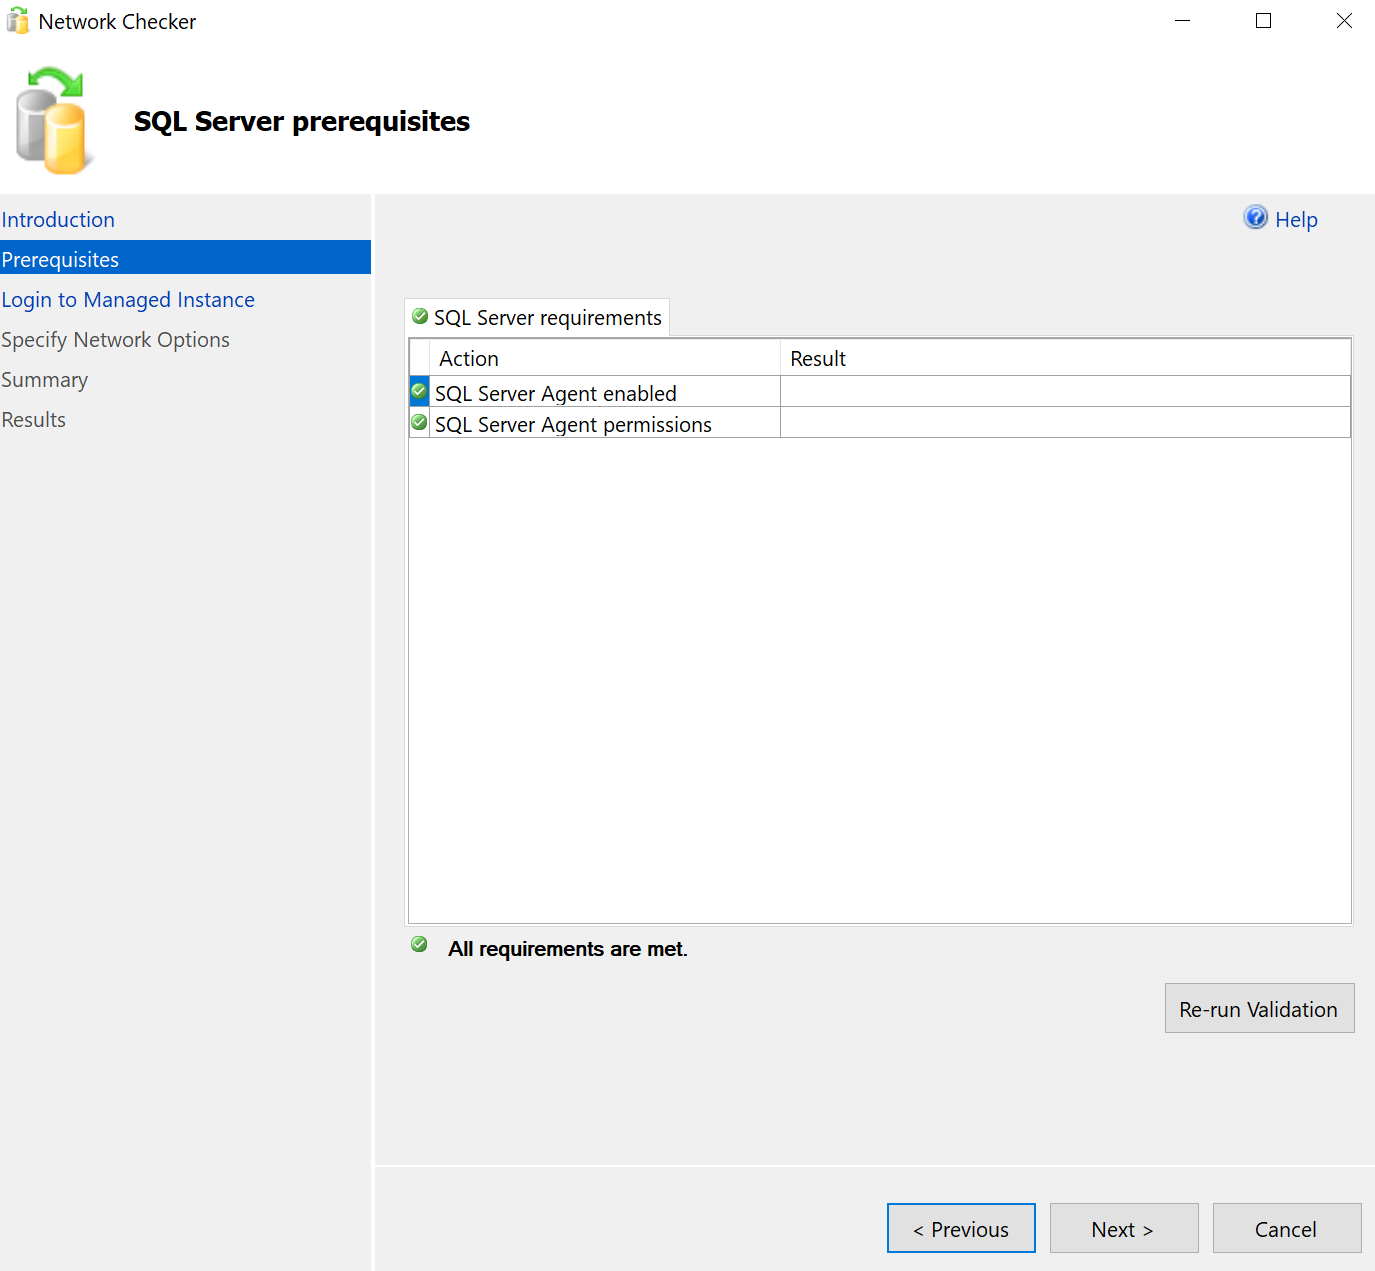Select the SQL Server Agent enabled row
Image resolution: width=1375 pixels, height=1271 pixels.
click(x=880, y=392)
